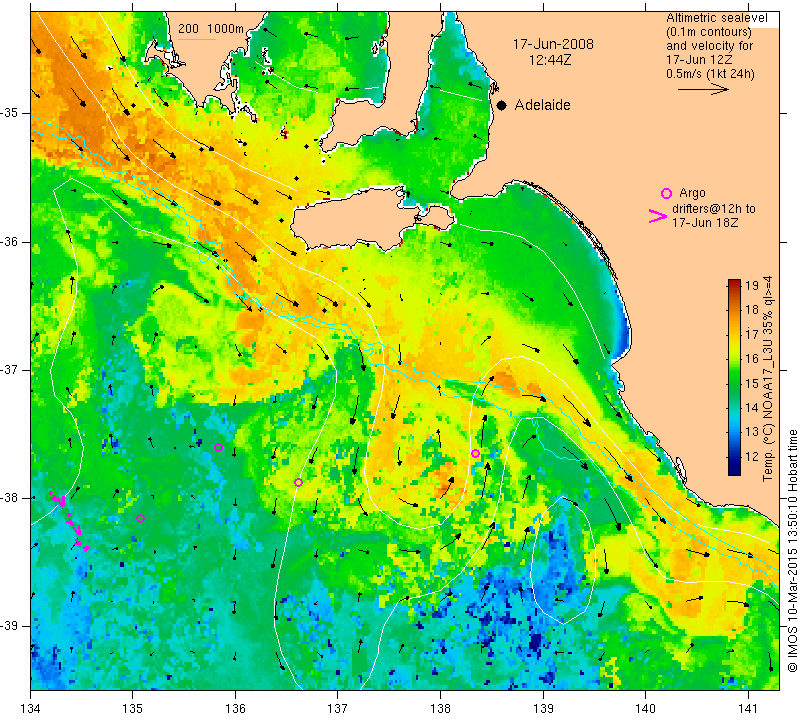Click latitude axis label -35
This screenshot has height=720, width=800.
[x=10, y=113]
